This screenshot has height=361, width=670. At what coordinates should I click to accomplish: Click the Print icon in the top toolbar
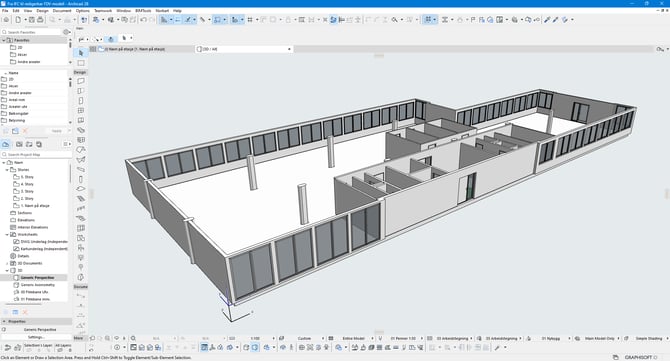click(40, 20)
